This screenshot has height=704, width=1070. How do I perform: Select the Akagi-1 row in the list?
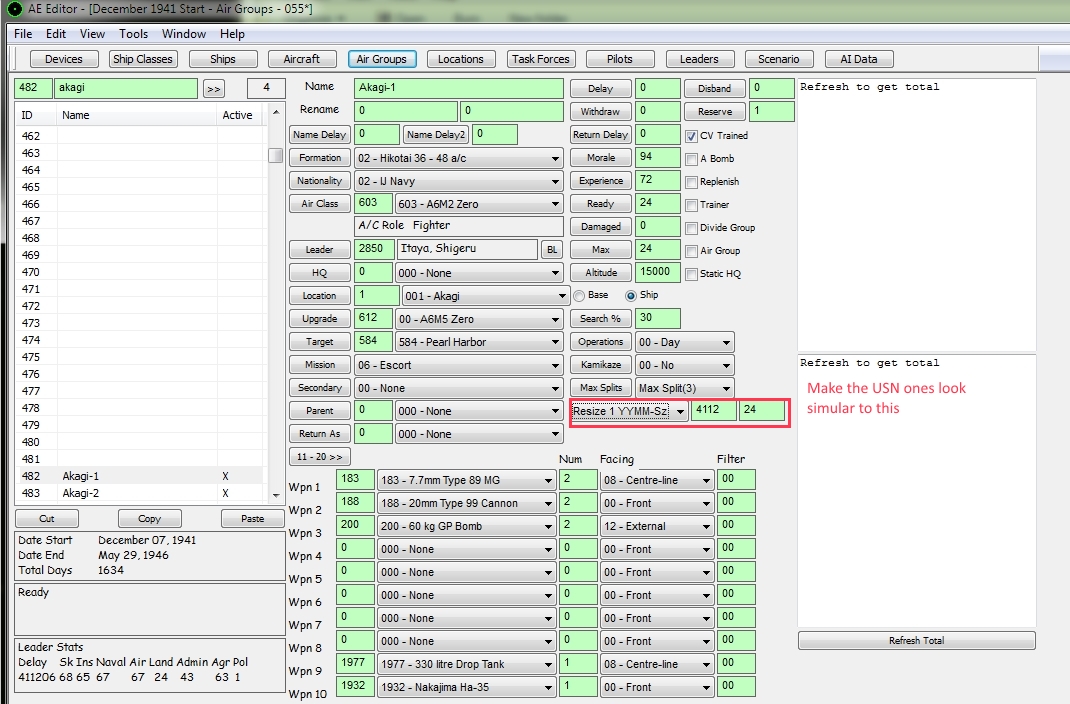coord(139,476)
